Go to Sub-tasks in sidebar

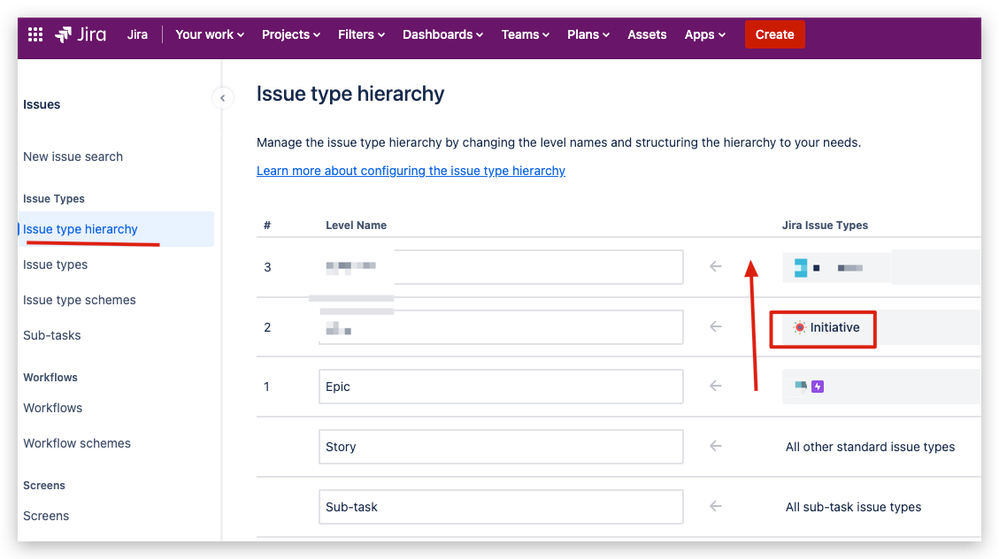[x=52, y=335]
